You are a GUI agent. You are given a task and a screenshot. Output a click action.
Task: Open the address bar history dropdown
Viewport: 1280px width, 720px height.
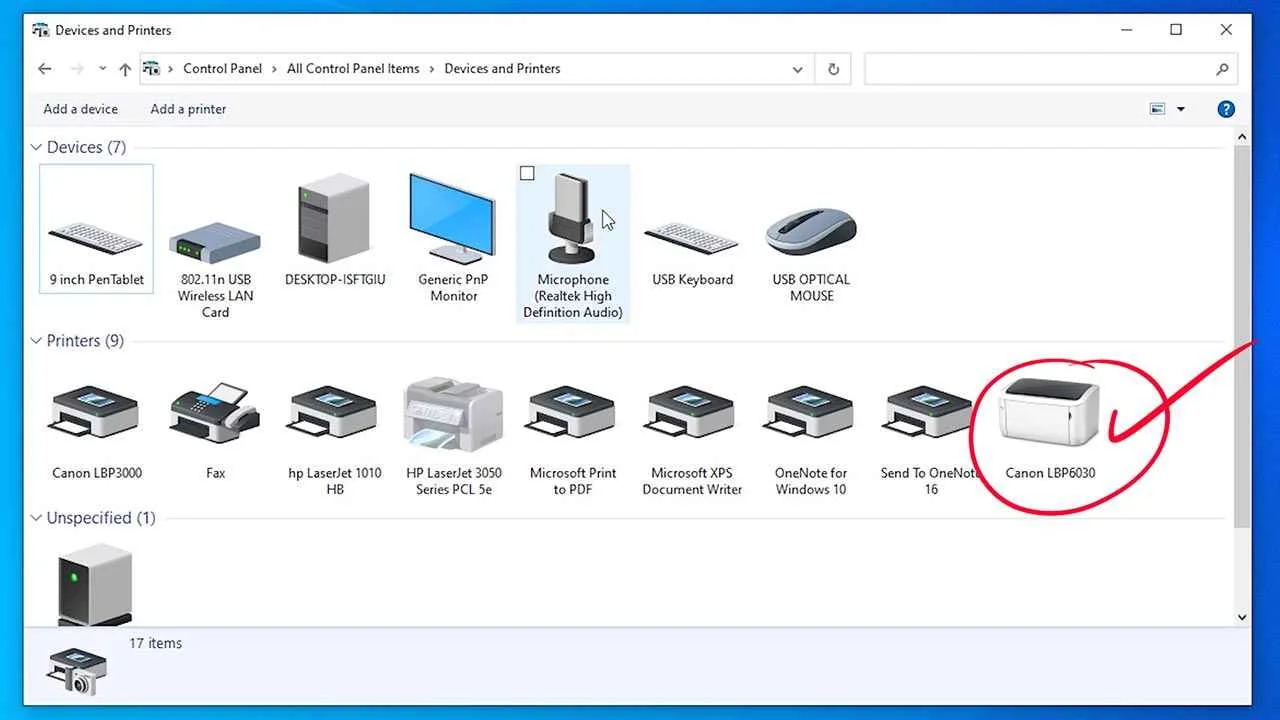coord(797,69)
